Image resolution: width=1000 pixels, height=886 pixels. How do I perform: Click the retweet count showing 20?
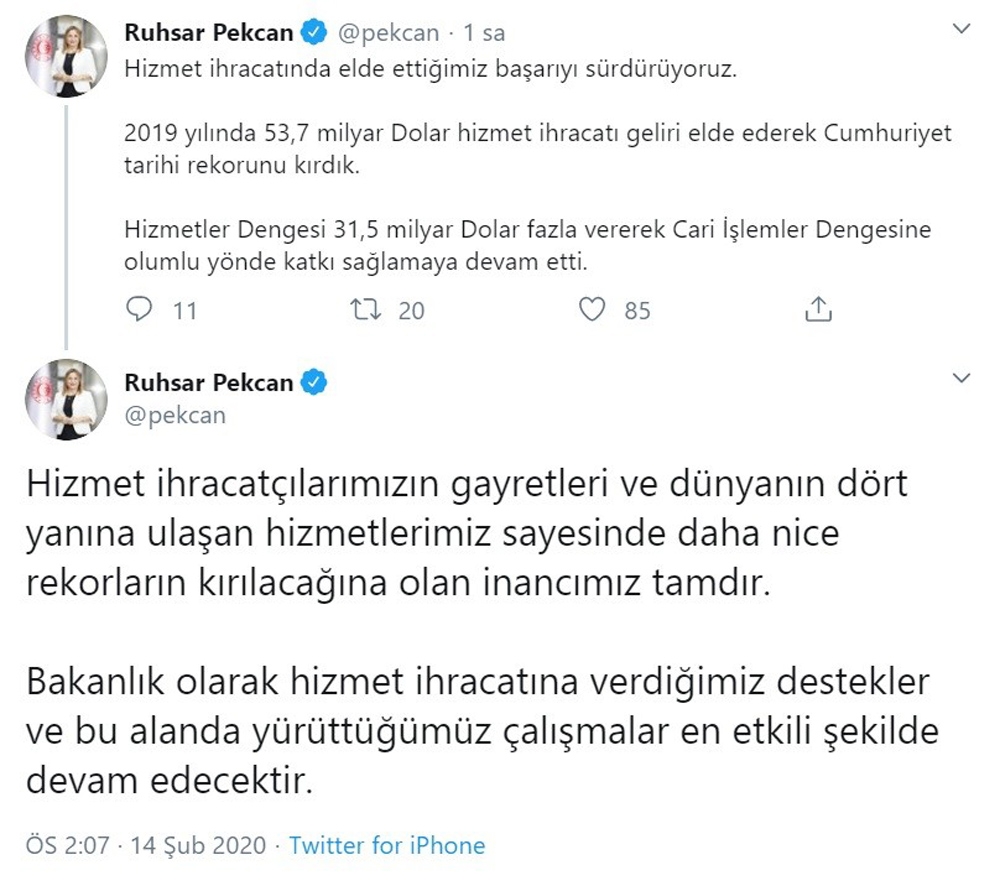pos(410,311)
